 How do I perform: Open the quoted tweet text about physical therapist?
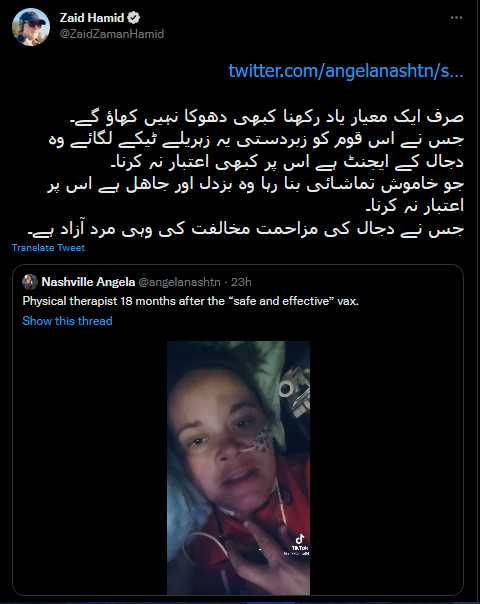[191, 301]
